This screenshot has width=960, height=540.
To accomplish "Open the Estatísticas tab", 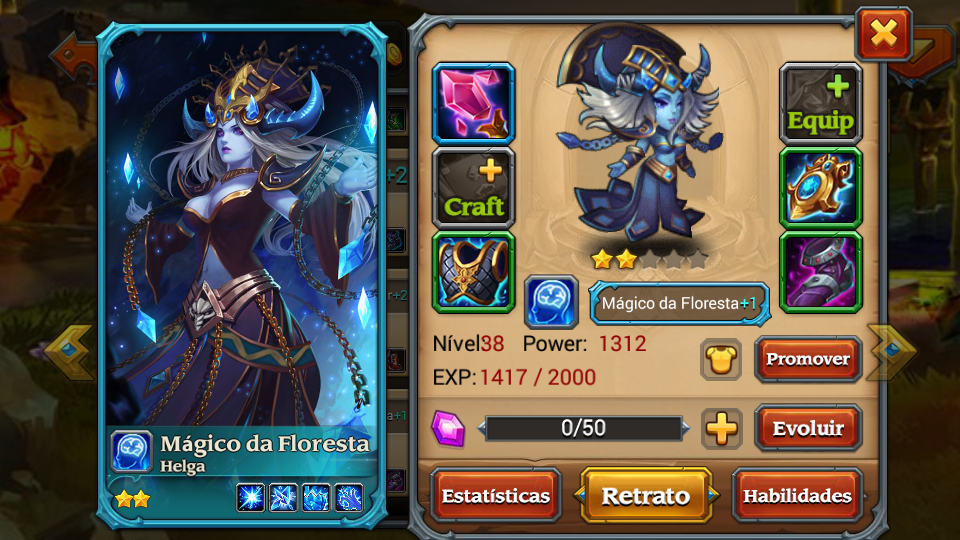I will tap(495, 495).
